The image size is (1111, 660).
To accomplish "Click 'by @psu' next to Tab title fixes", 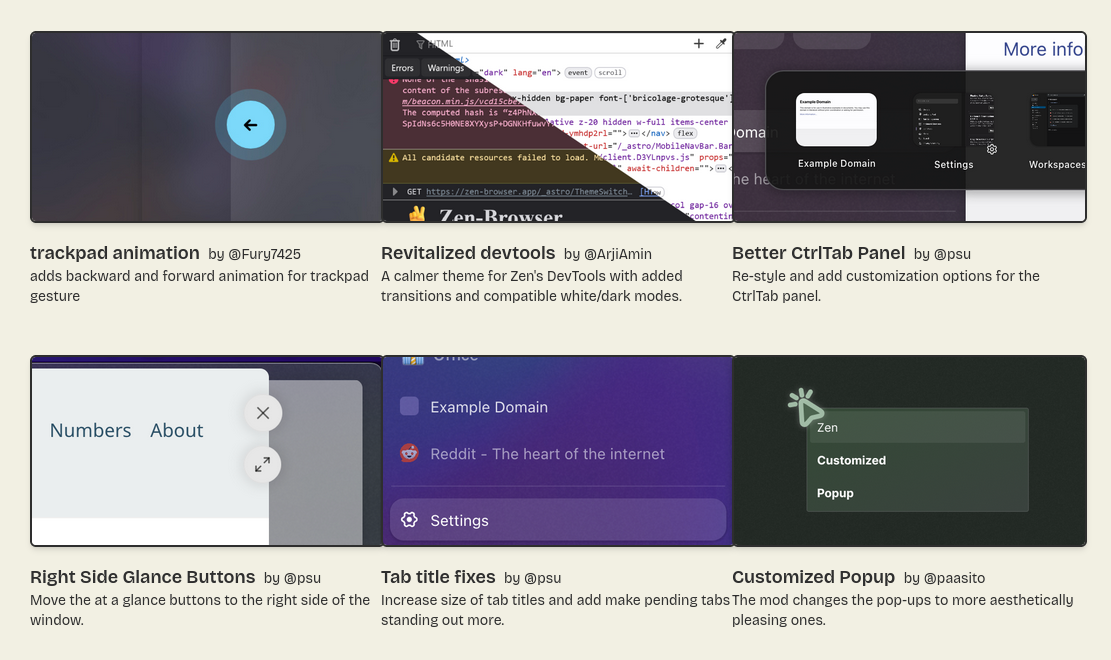I will [x=532, y=578].
